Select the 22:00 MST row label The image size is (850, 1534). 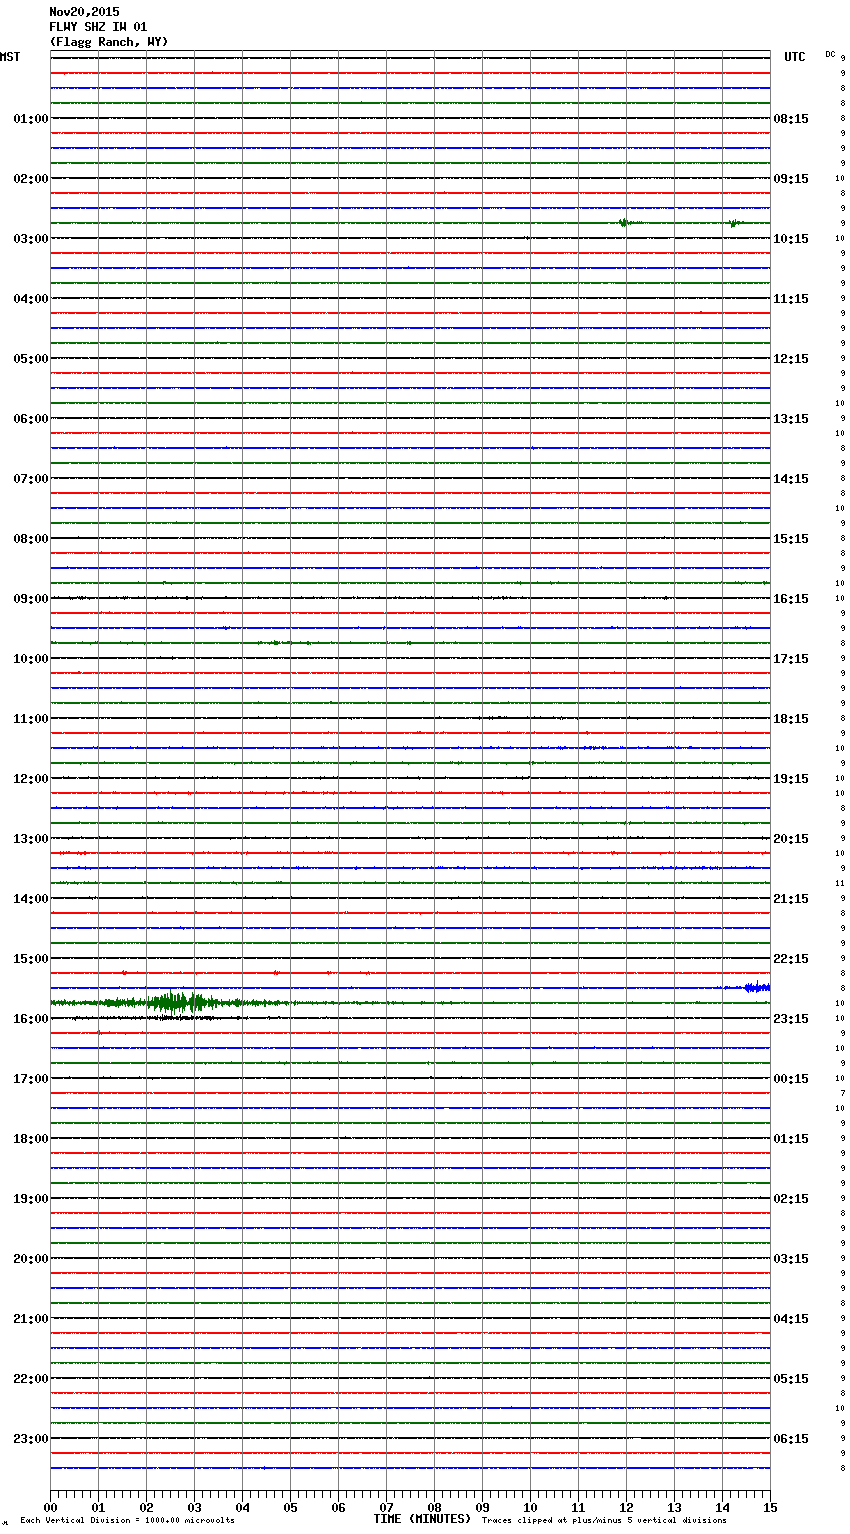(x=30, y=1379)
